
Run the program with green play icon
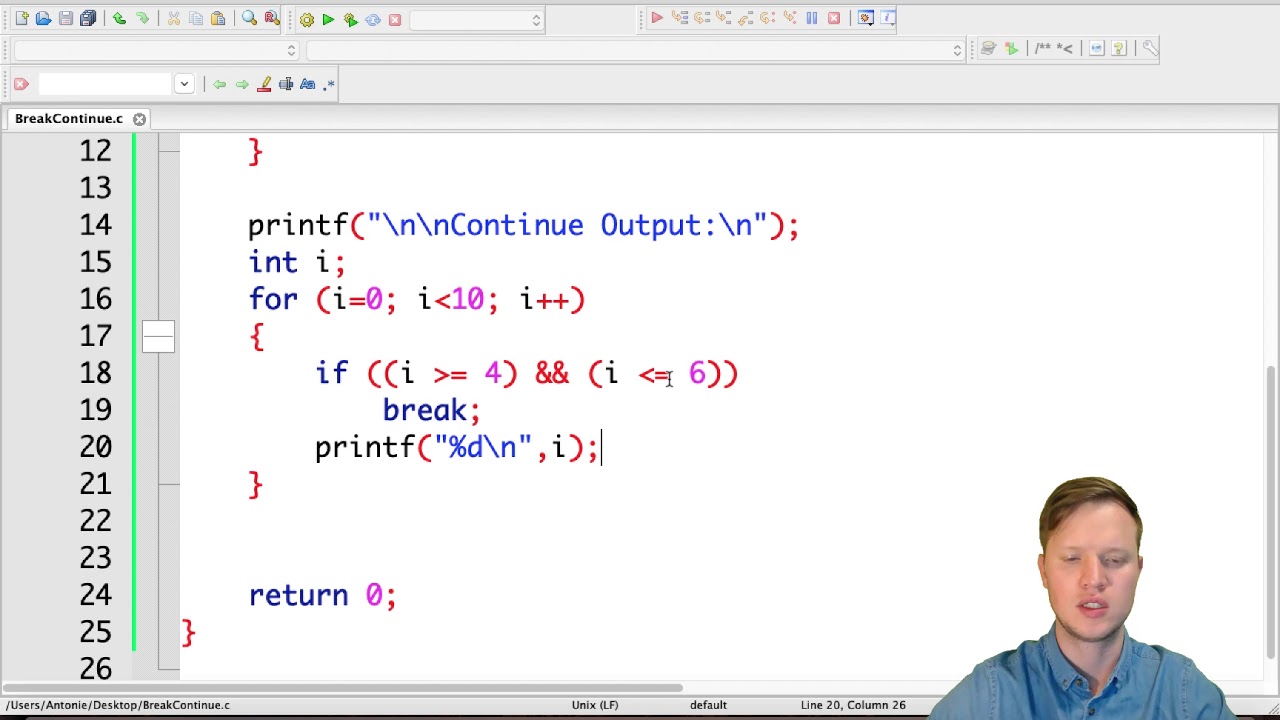[328, 20]
